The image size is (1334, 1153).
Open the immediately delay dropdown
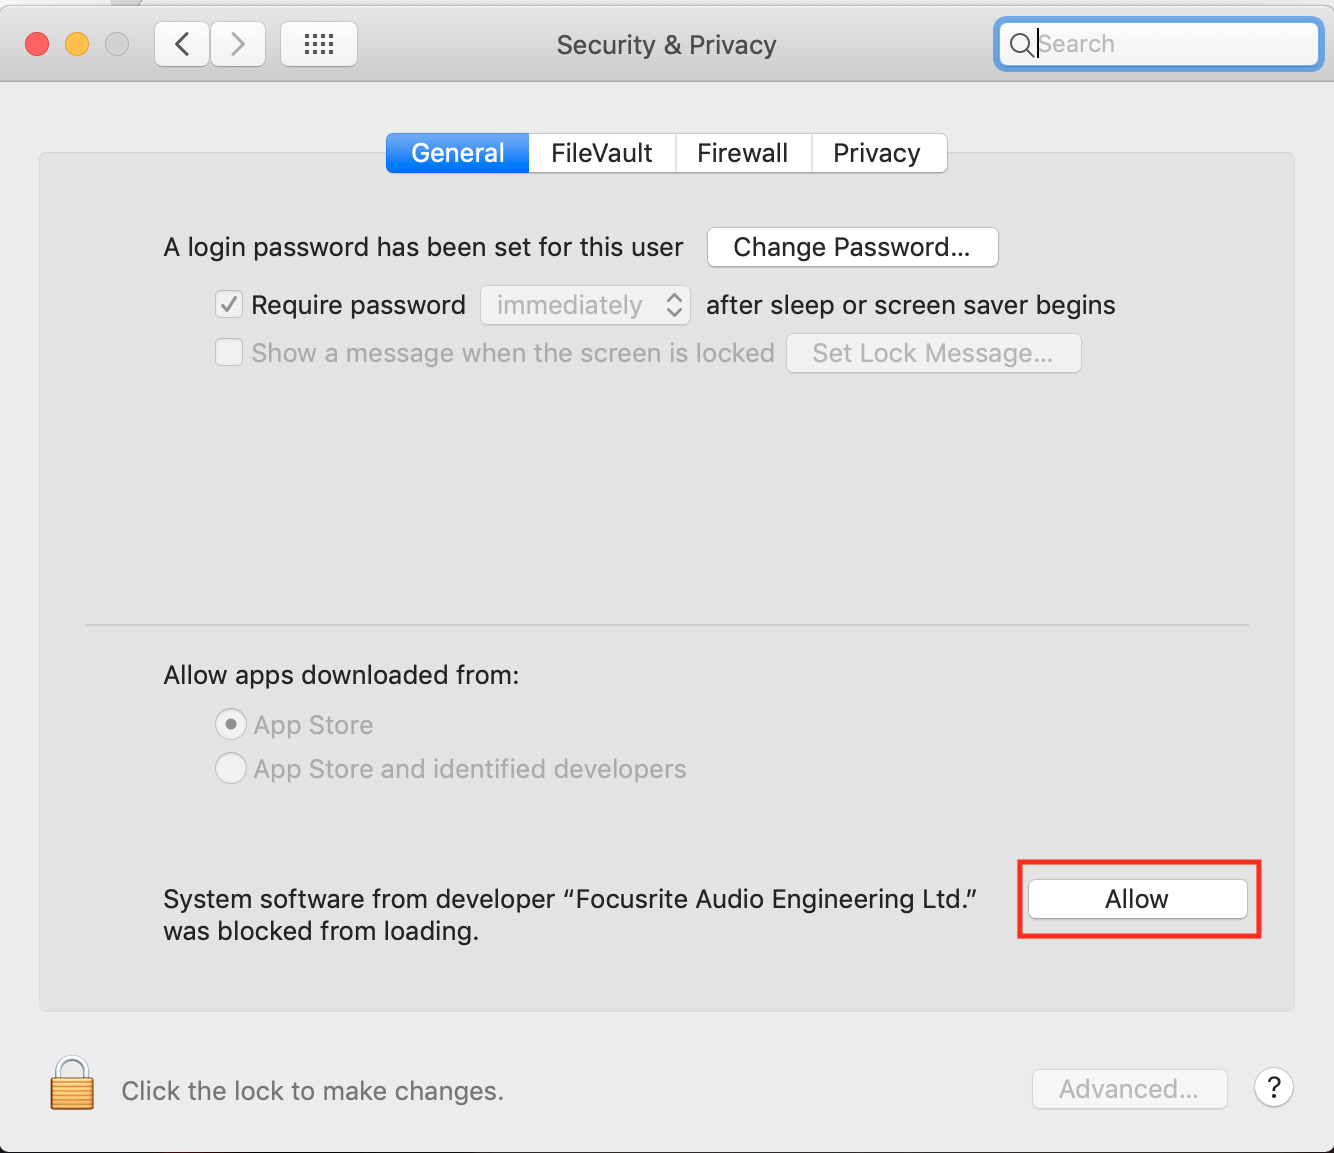[x=586, y=305]
